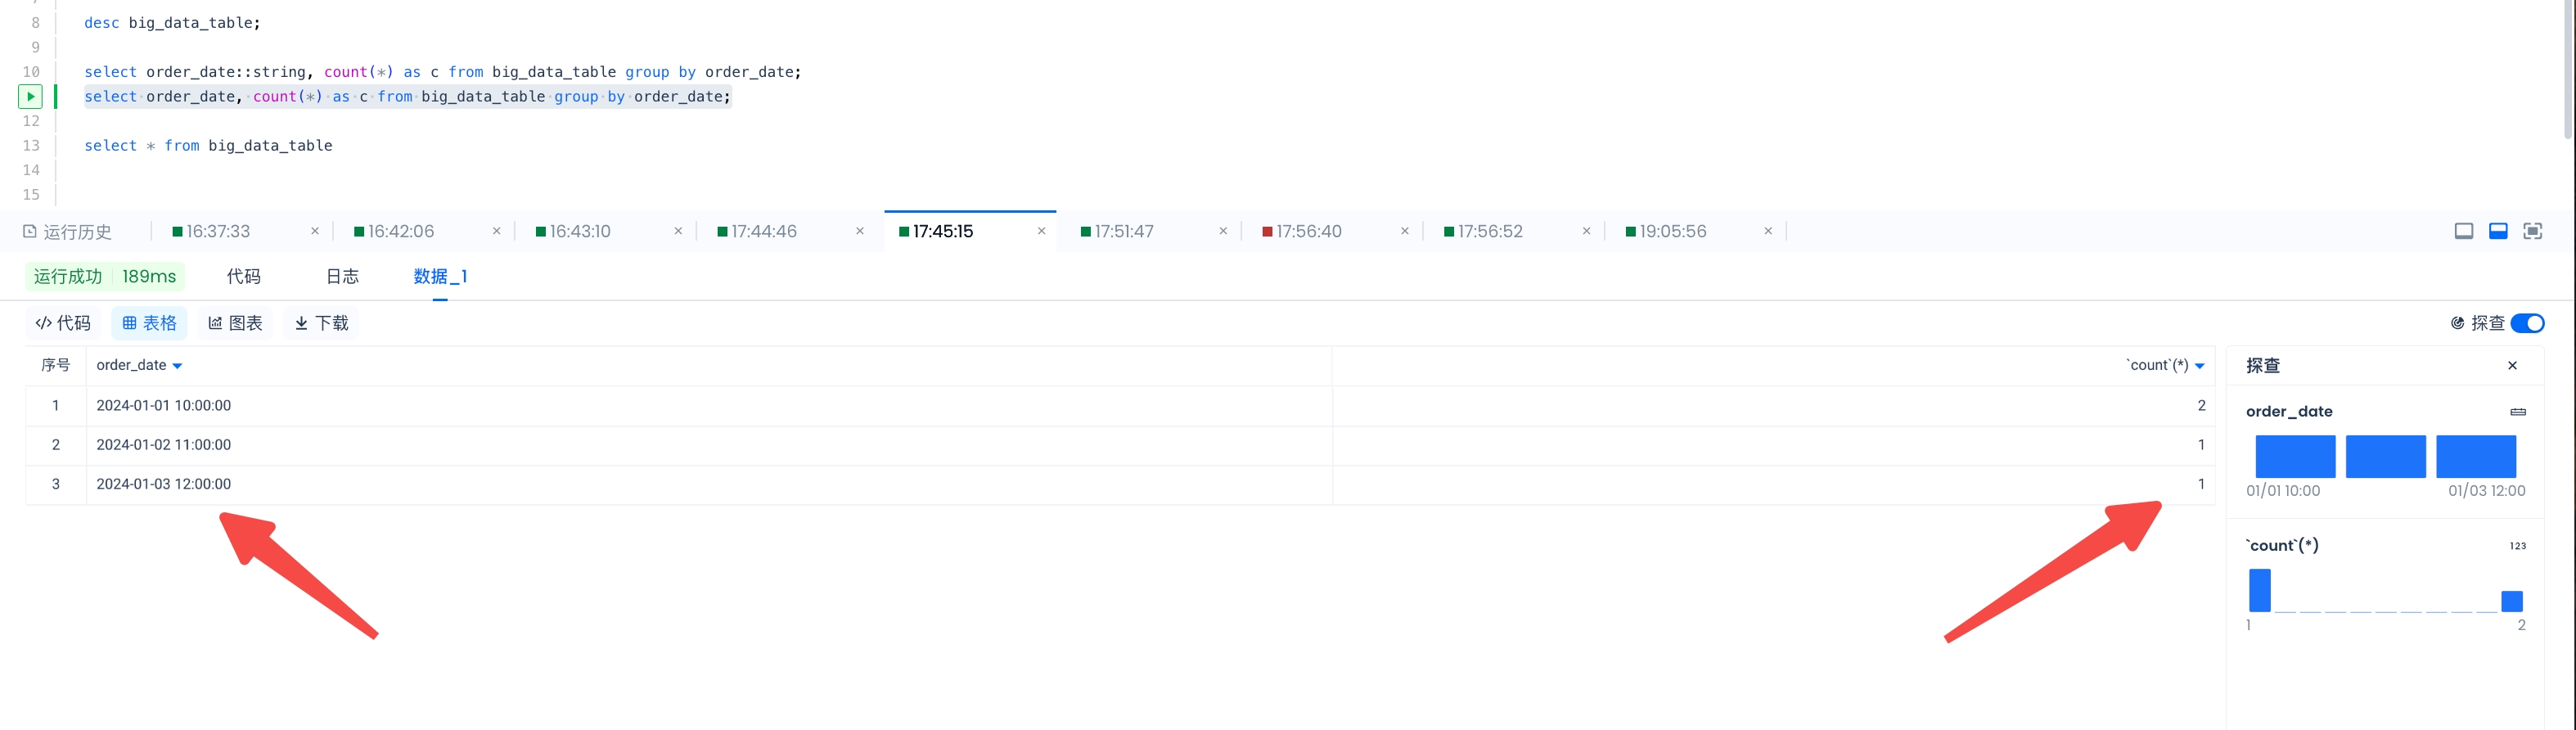Click the first order_date histogram bar

(2294, 457)
